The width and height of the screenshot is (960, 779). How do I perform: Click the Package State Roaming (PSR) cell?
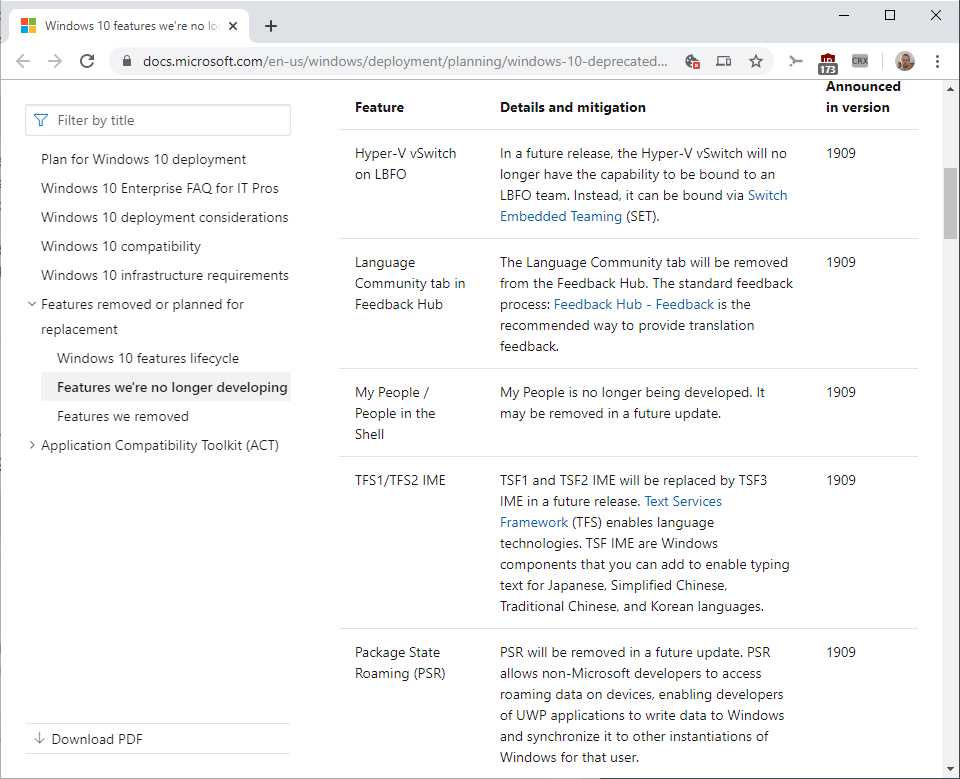[400, 663]
